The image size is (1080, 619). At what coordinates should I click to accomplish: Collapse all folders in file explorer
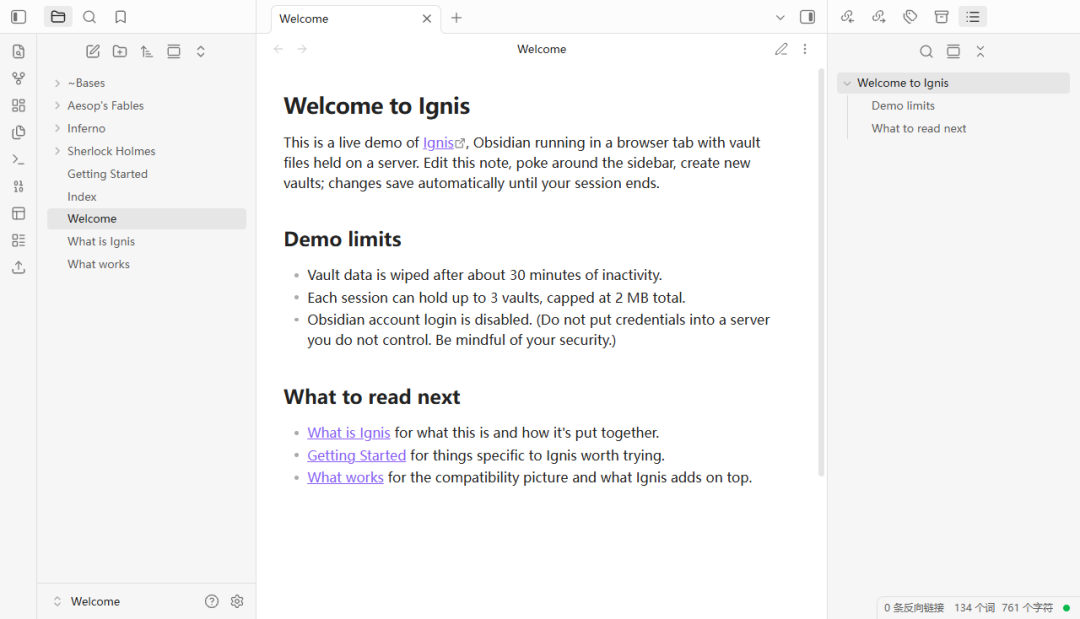coord(200,52)
